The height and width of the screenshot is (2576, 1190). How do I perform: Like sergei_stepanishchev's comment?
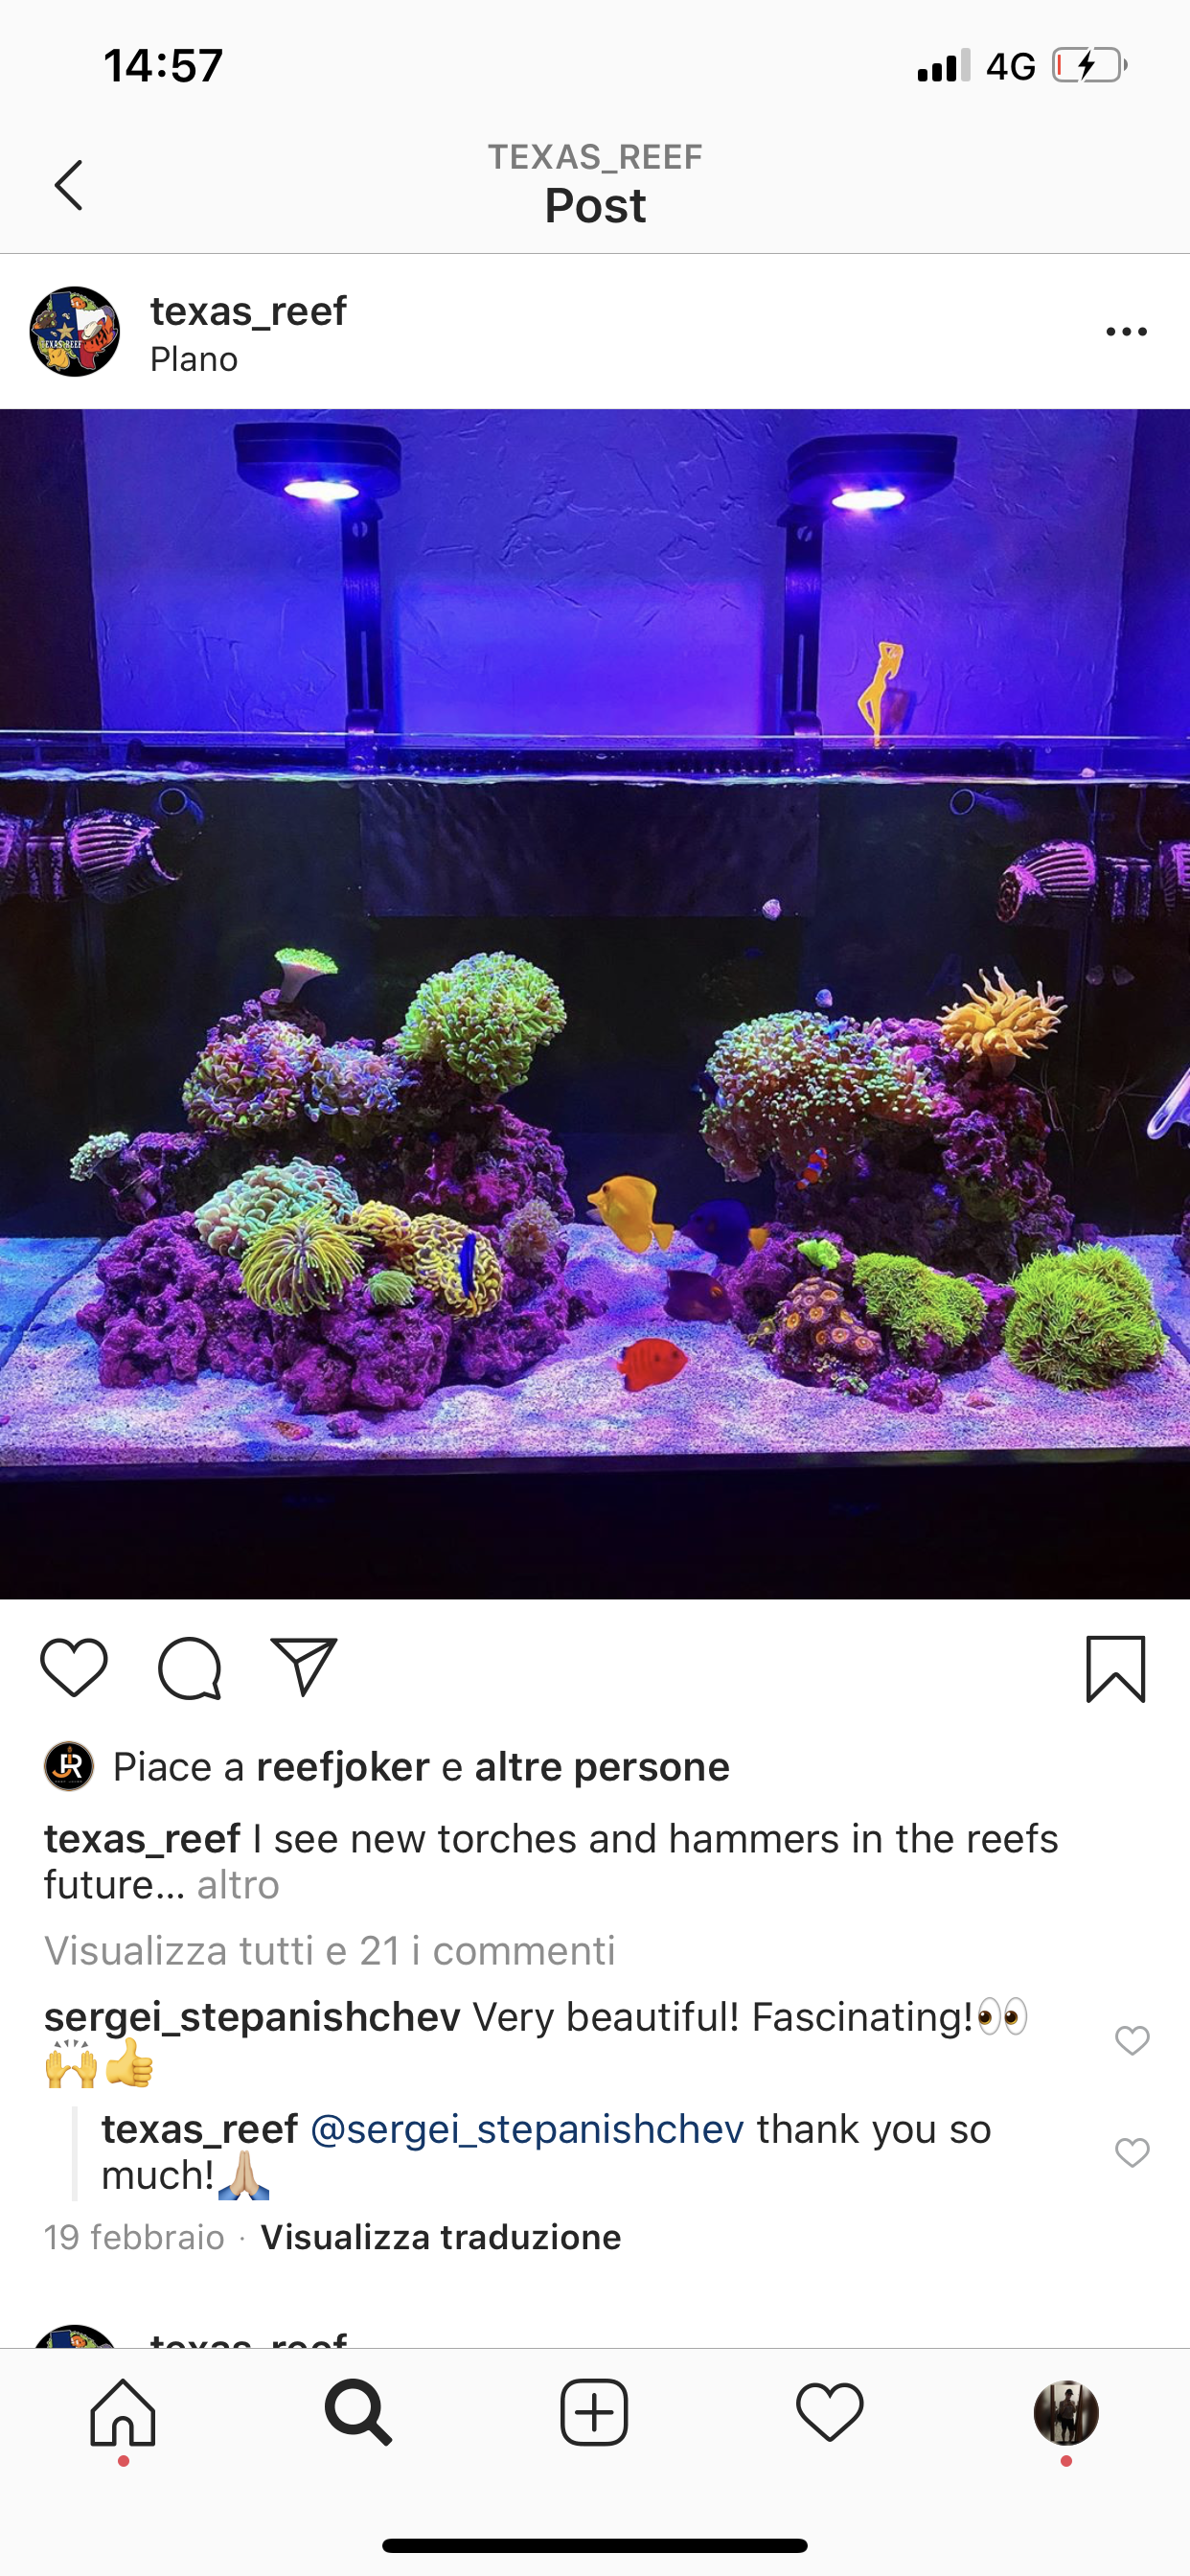(1132, 2040)
